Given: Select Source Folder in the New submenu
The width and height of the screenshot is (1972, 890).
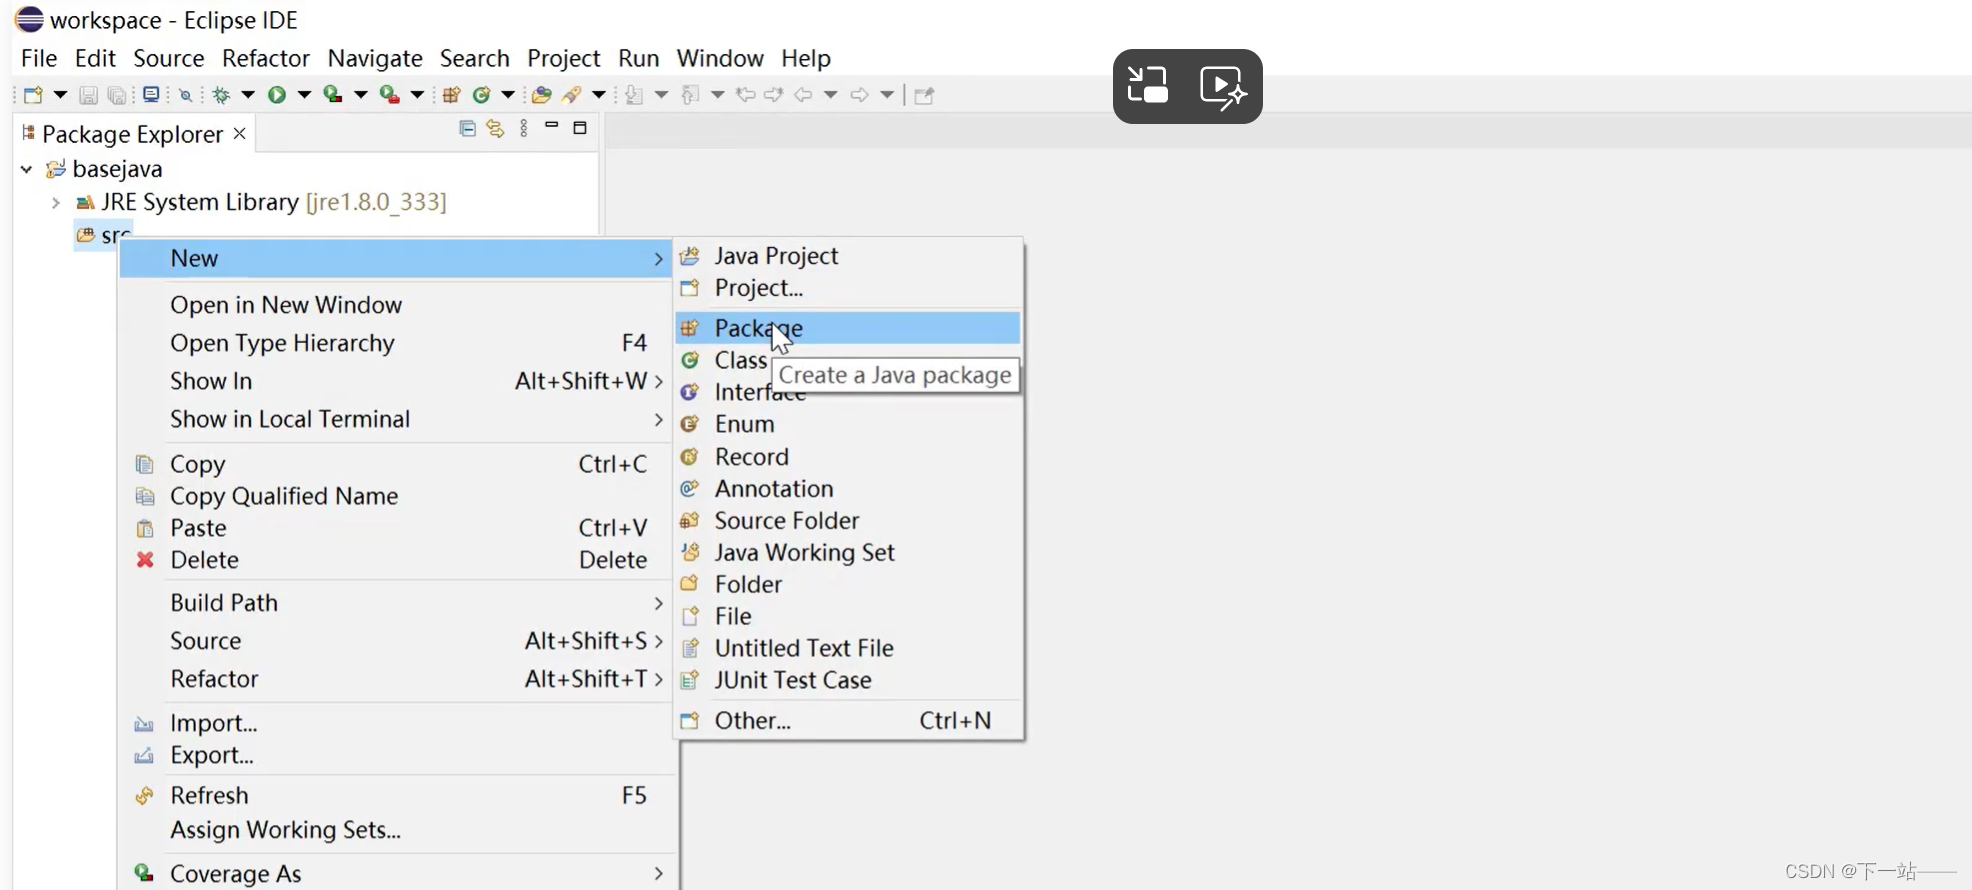Looking at the screenshot, I should click(848, 521).
